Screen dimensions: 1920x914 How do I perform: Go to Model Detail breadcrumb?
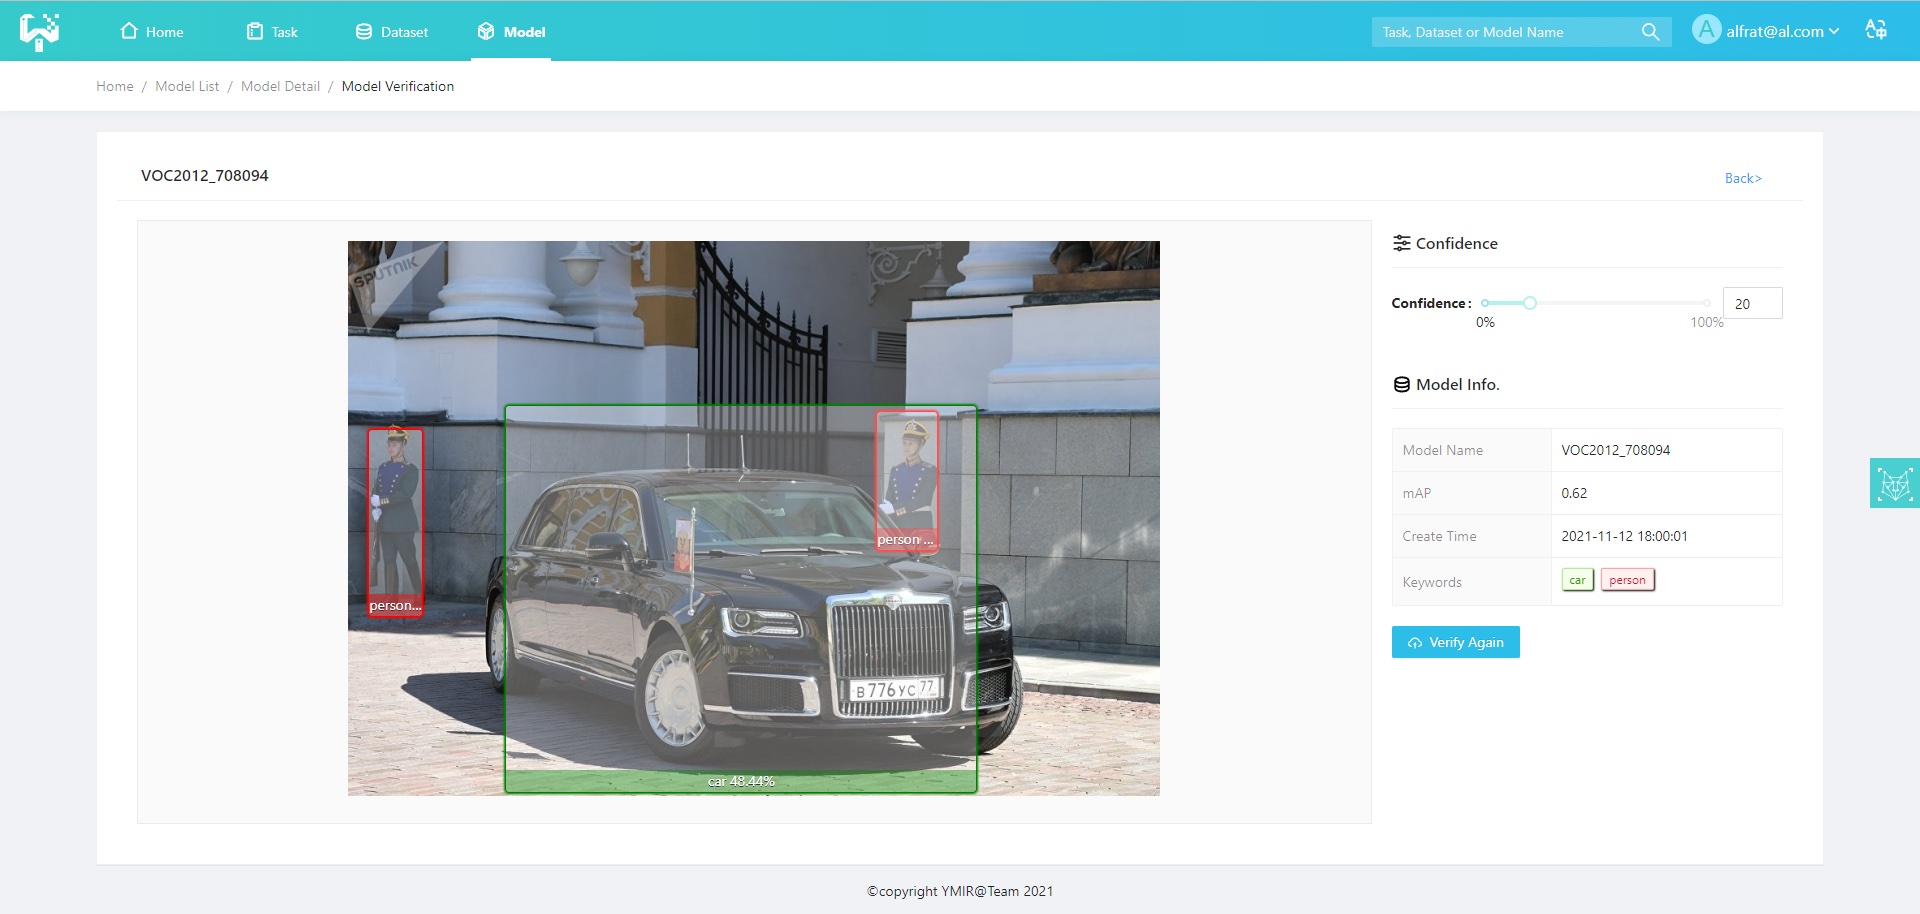(x=280, y=86)
